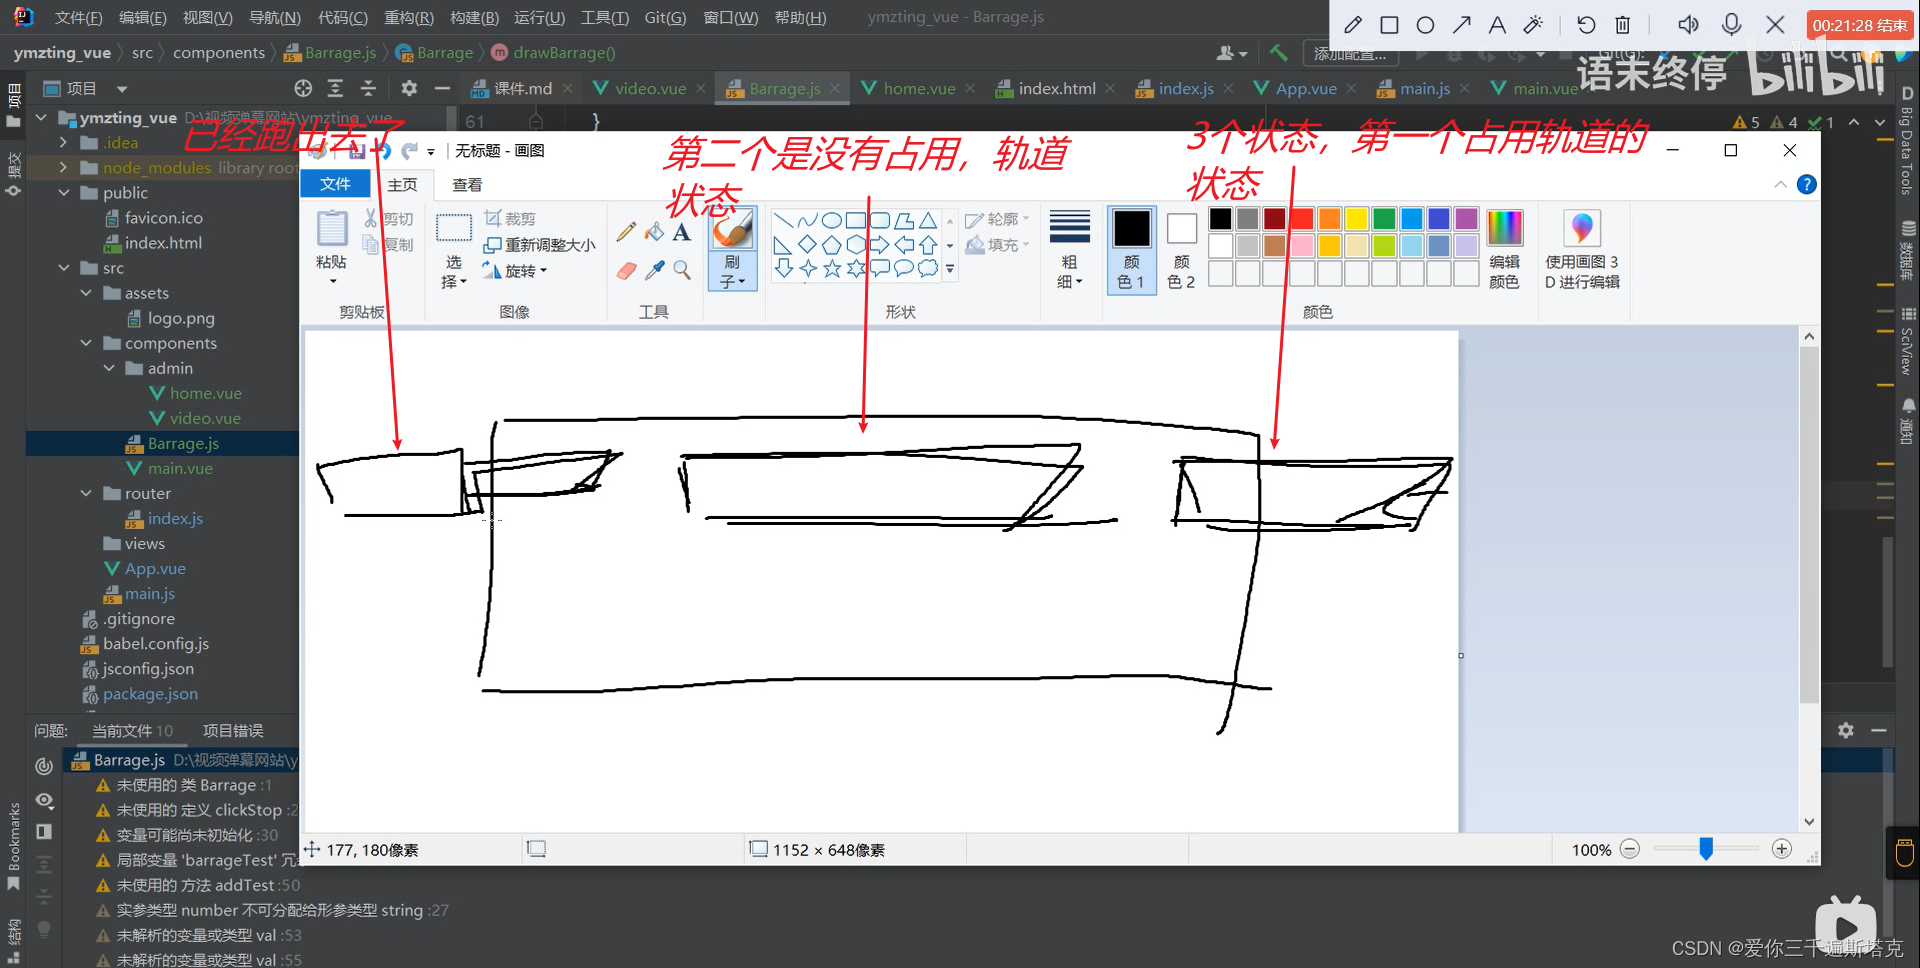The image size is (1920, 968).
Task: Expand the node_modules folder
Action: 63,168
